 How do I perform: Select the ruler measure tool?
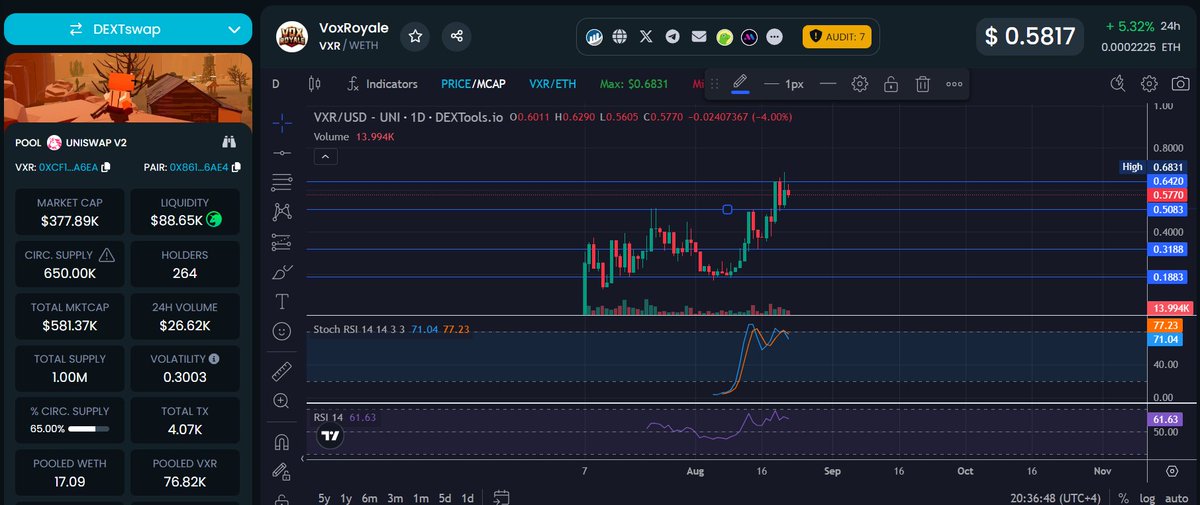pos(282,371)
